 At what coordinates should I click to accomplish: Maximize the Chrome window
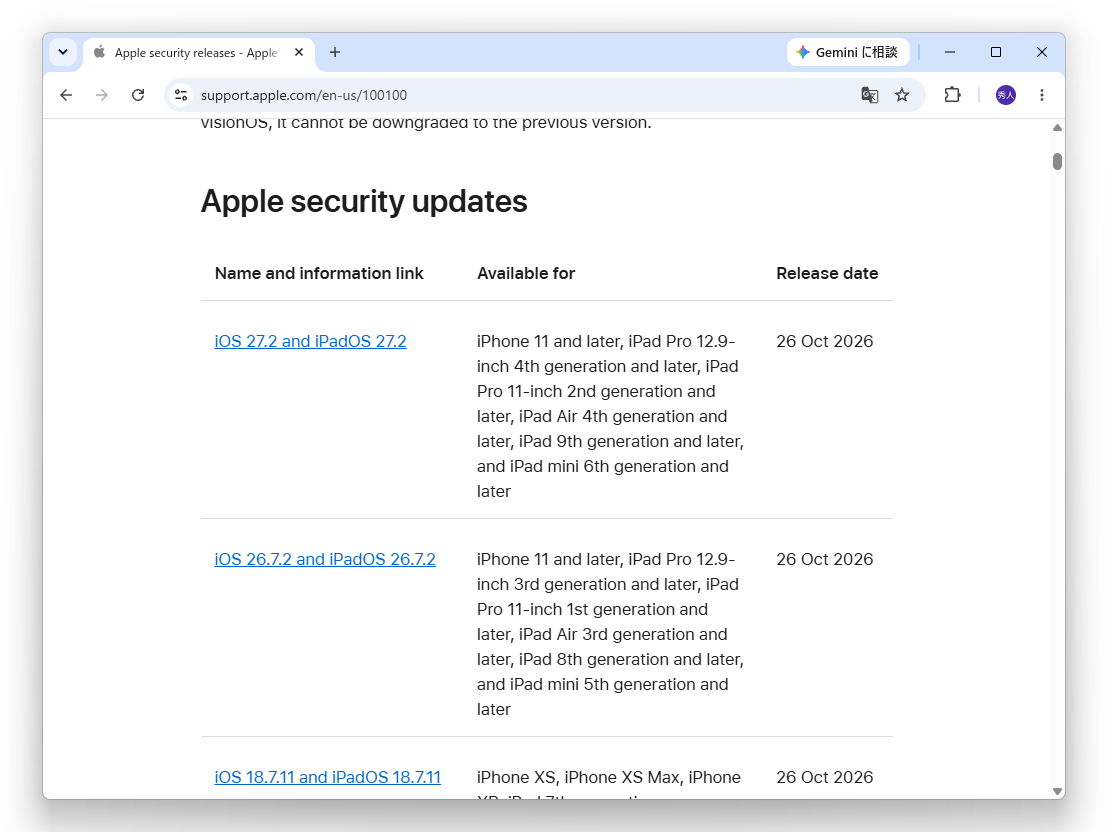click(996, 52)
